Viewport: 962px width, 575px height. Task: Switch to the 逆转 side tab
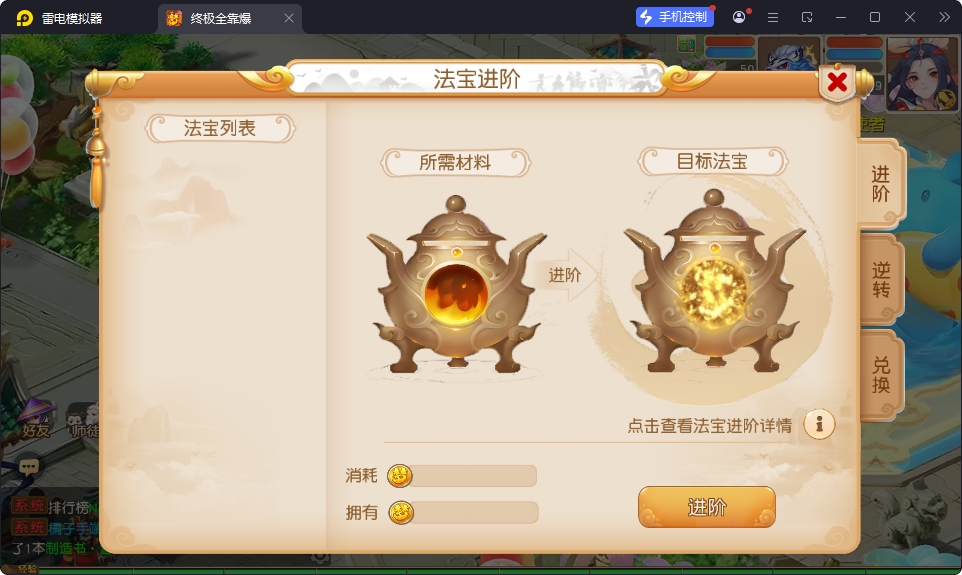point(882,280)
